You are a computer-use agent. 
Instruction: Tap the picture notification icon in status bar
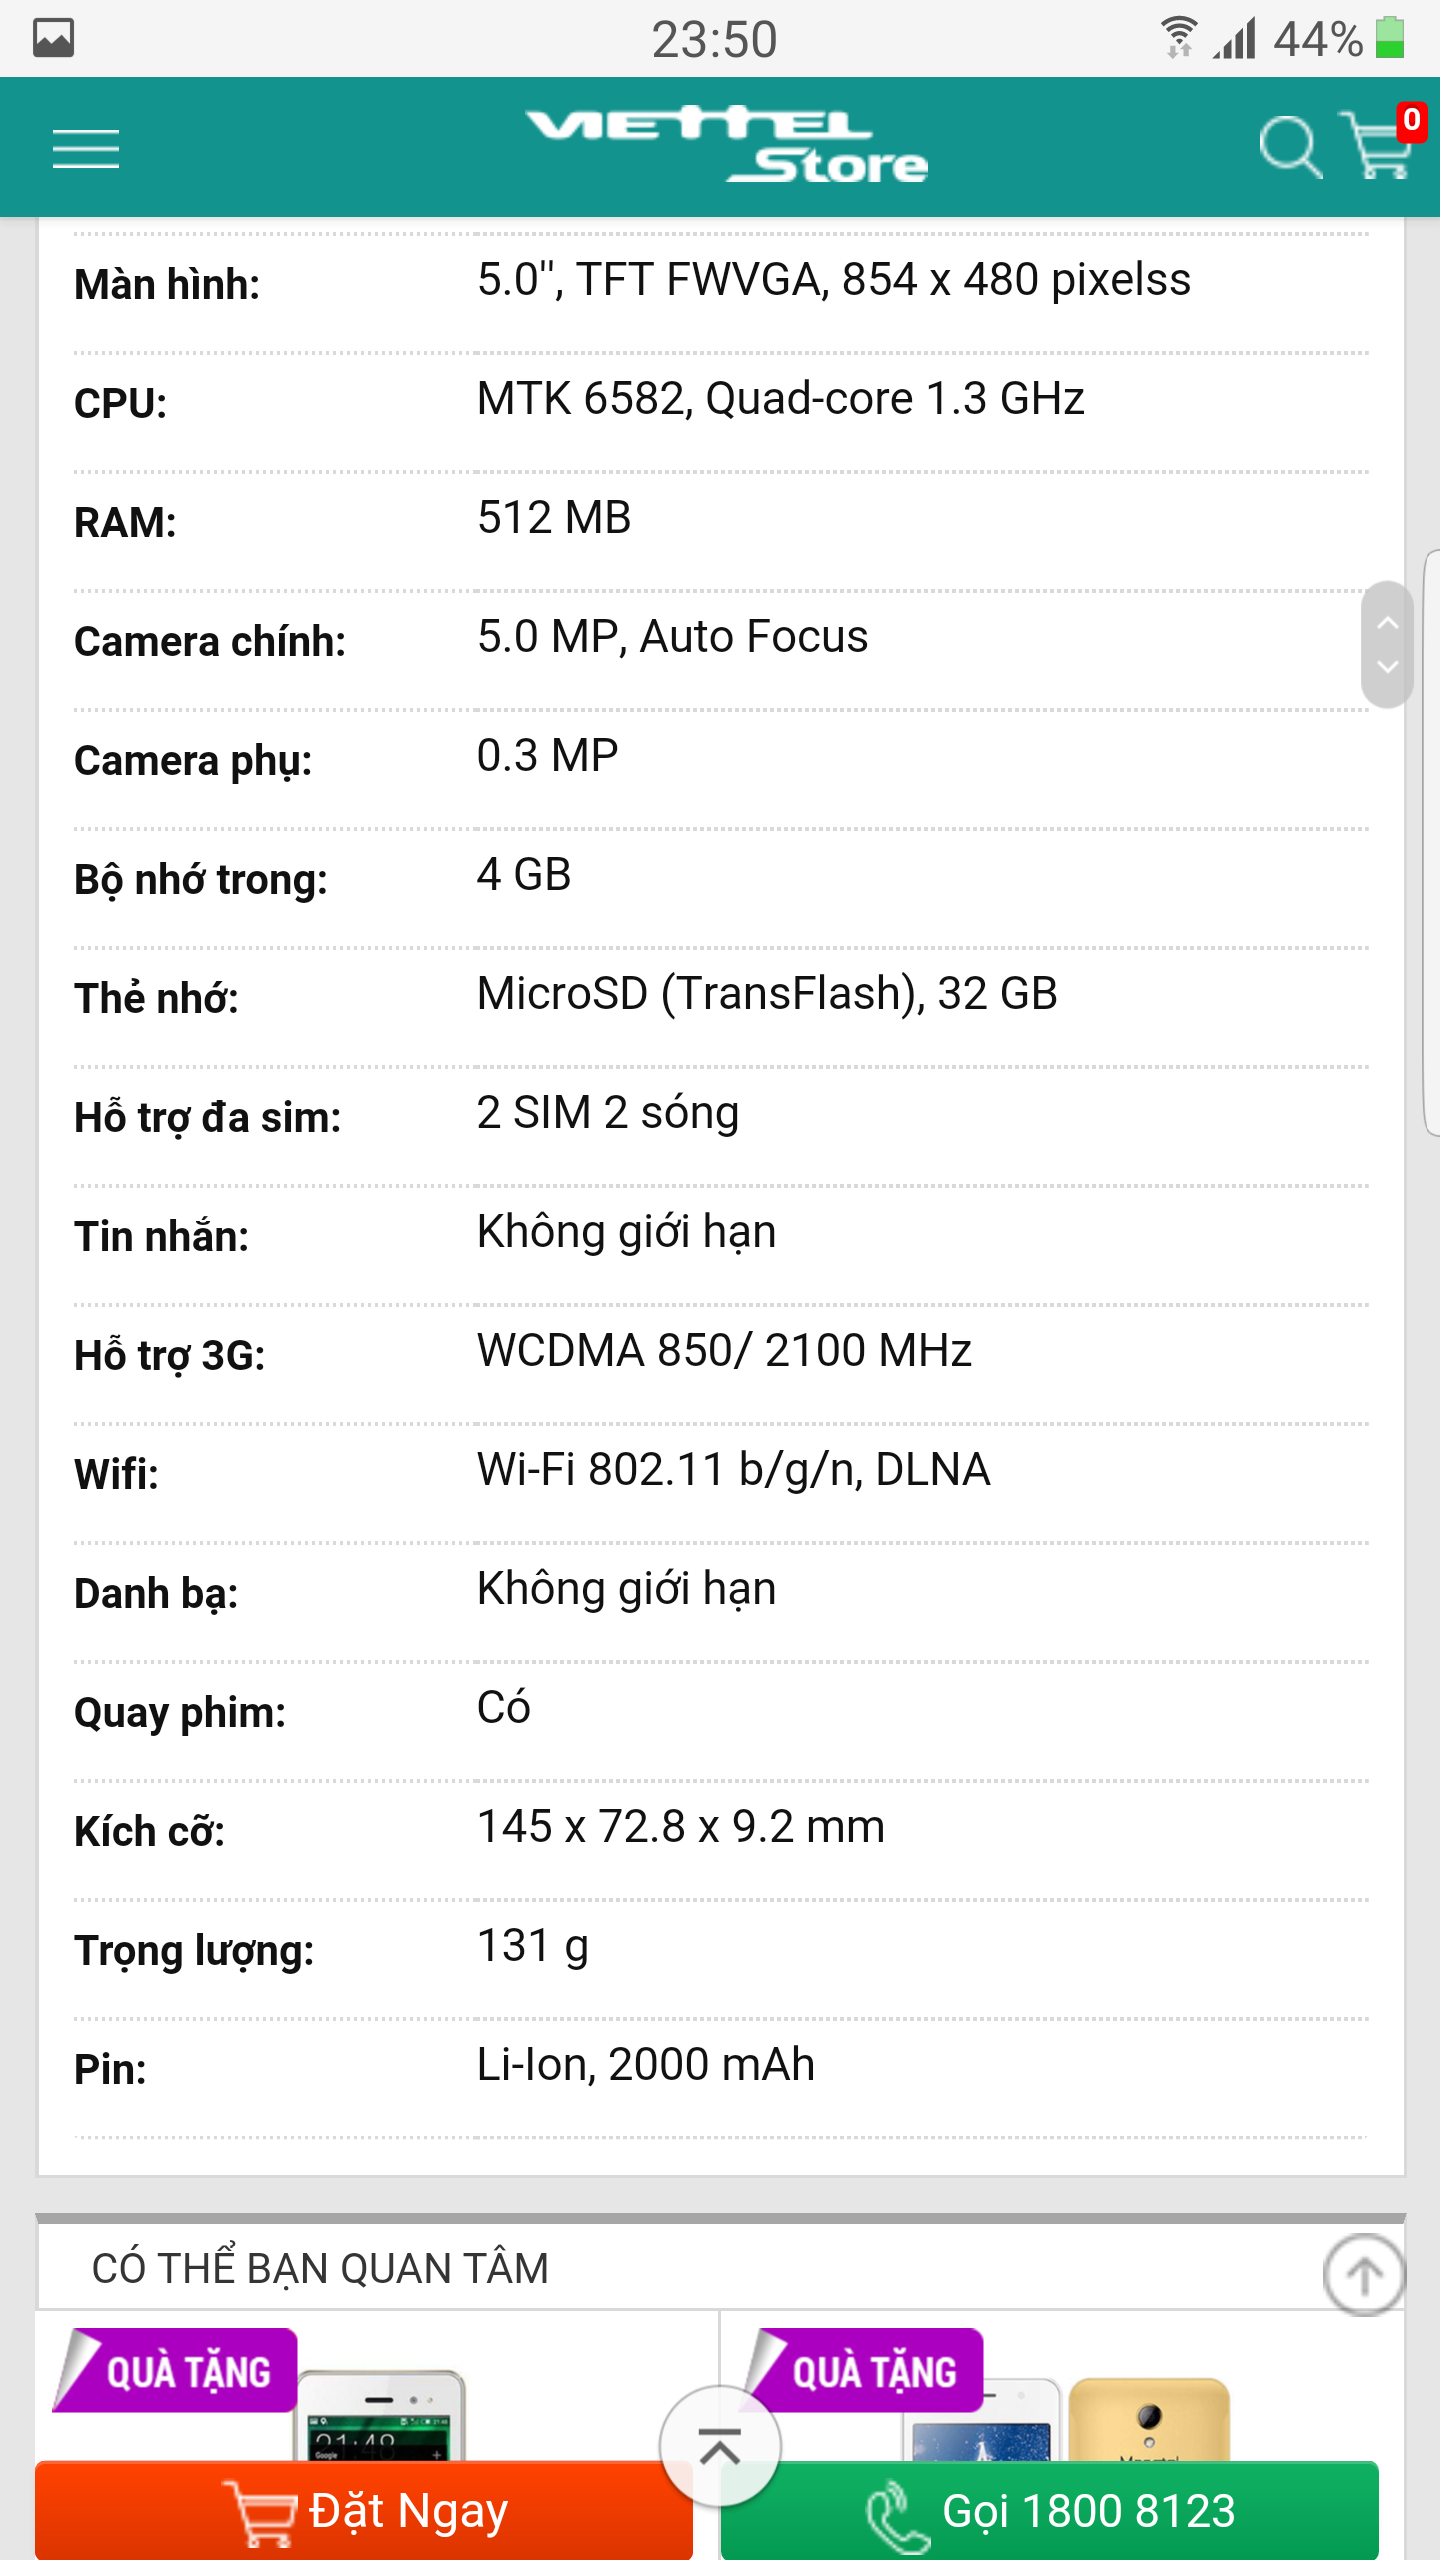(54, 39)
